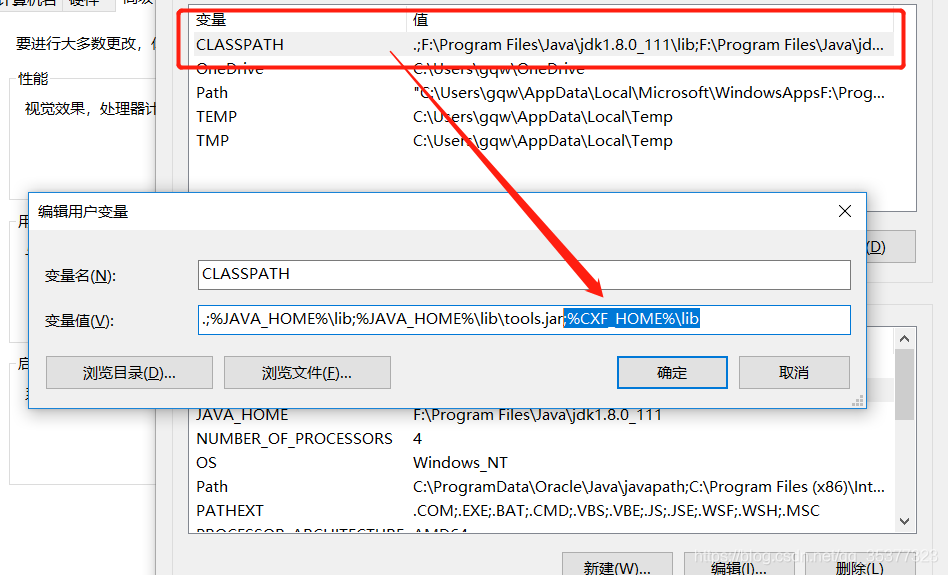This screenshot has height=575, width=948.
Task: Select the JAVA_HOME system variable row
Action: (x=543, y=415)
